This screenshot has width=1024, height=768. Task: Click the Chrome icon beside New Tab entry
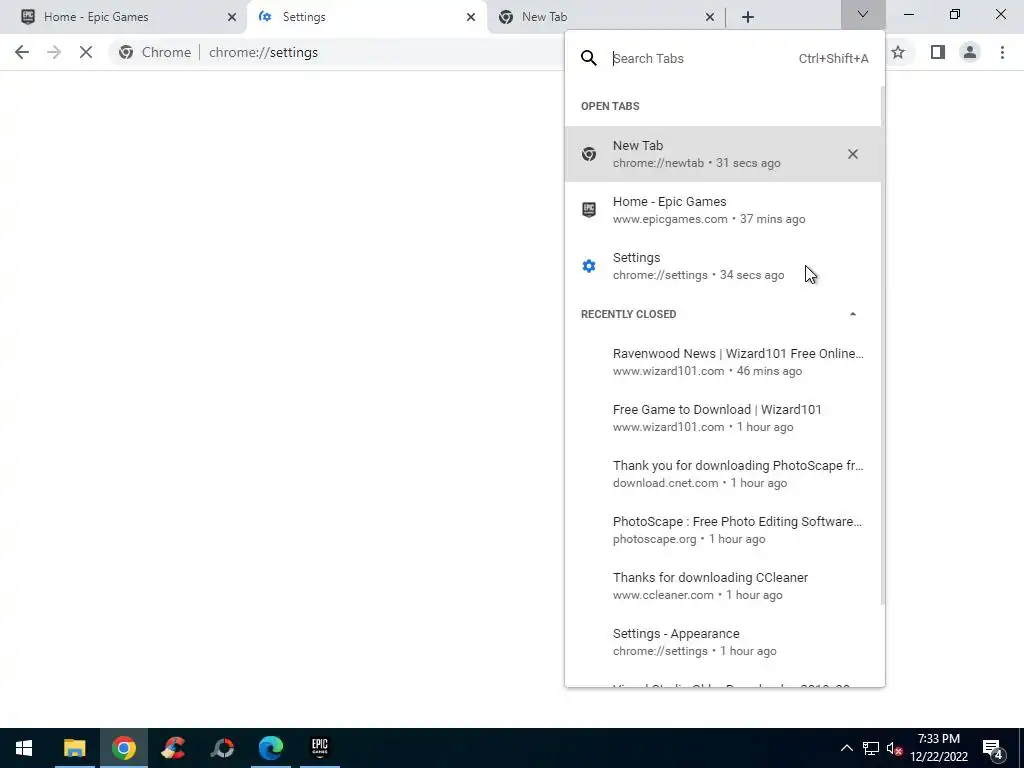[588, 154]
